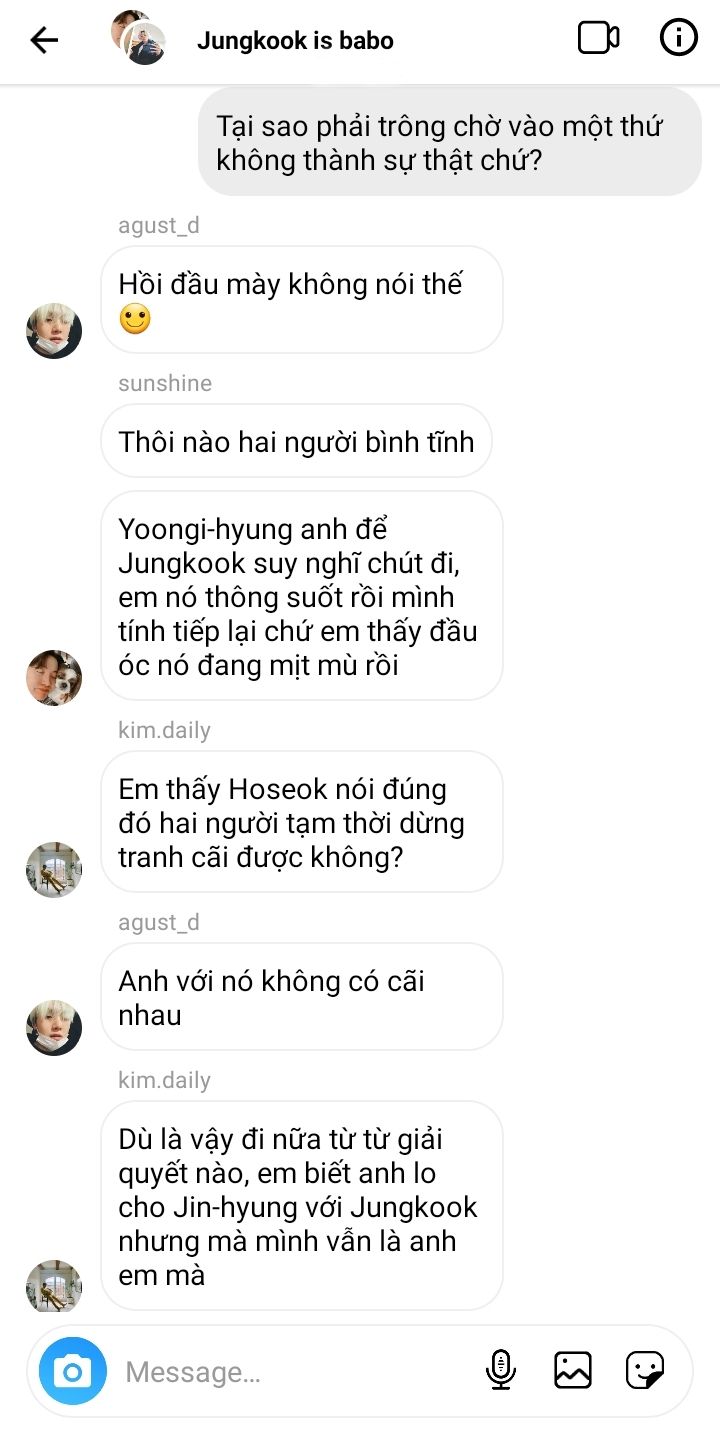Image resolution: width=720 pixels, height=1434 pixels.
Task: Tap agust_d's avatar beside 'Anh với nó' message
Action: pos(54,1028)
